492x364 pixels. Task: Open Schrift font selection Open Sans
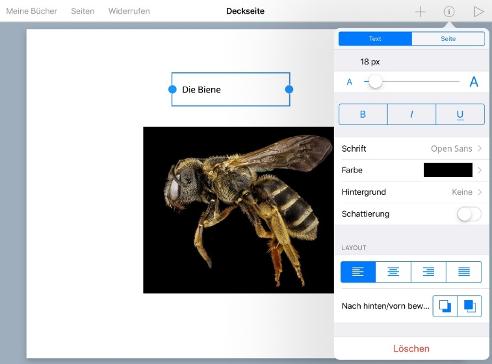411,149
